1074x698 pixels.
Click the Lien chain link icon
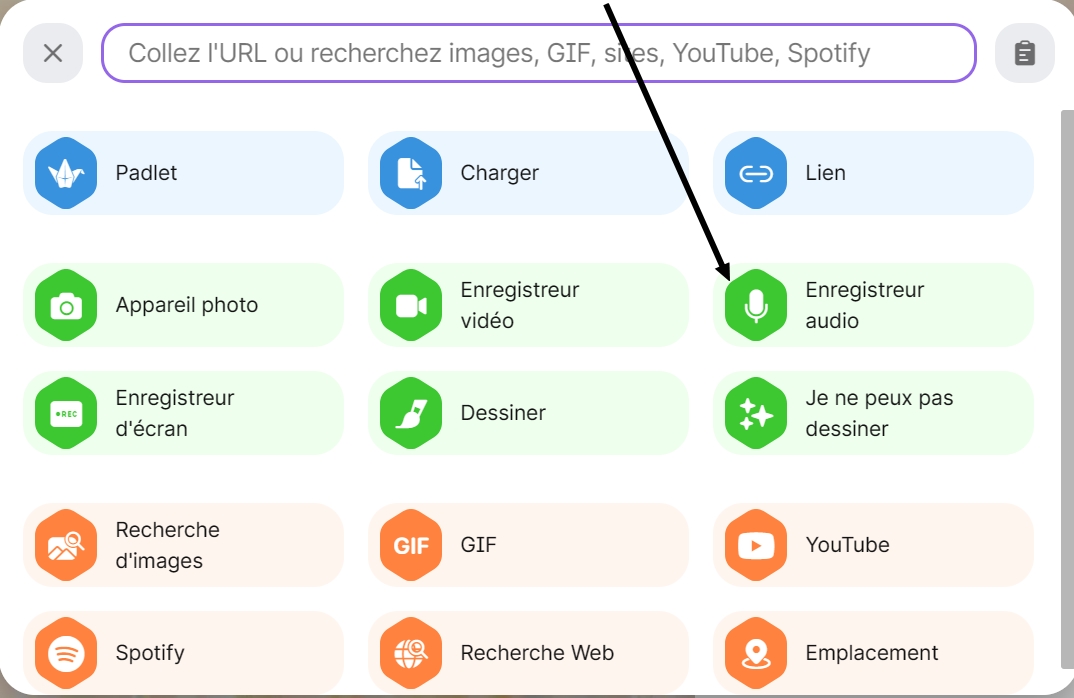click(756, 173)
